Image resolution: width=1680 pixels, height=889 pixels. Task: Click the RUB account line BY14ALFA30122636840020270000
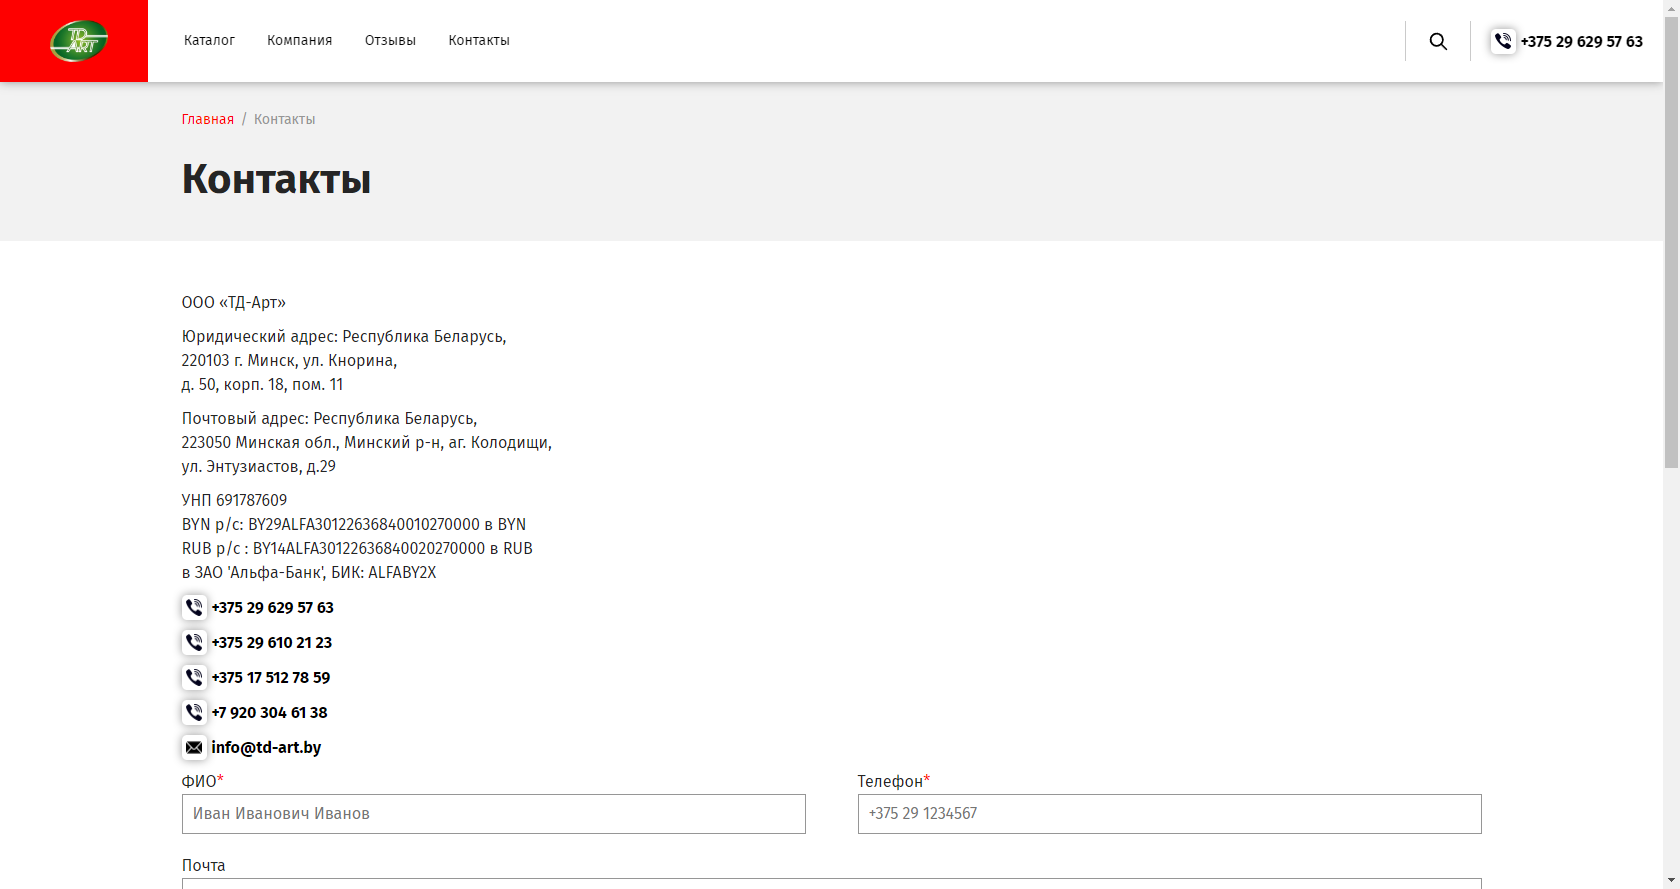[357, 548]
